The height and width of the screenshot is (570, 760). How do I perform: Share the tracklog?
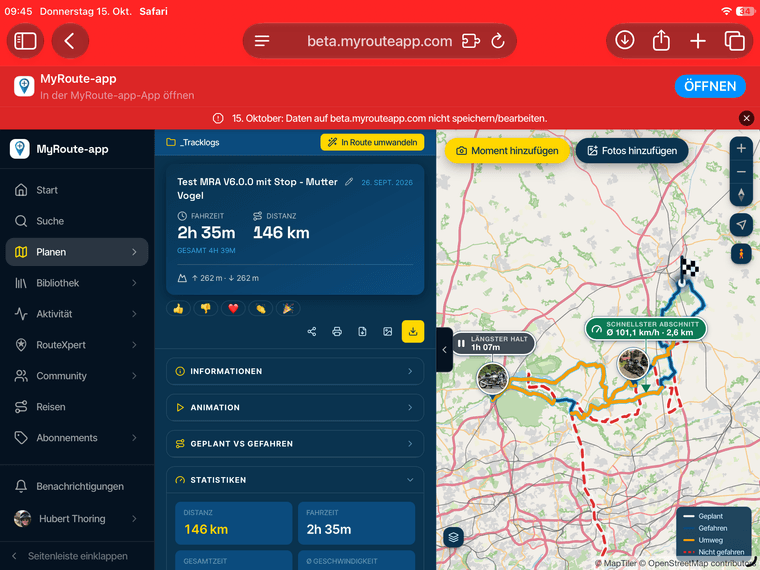tap(312, 332)
